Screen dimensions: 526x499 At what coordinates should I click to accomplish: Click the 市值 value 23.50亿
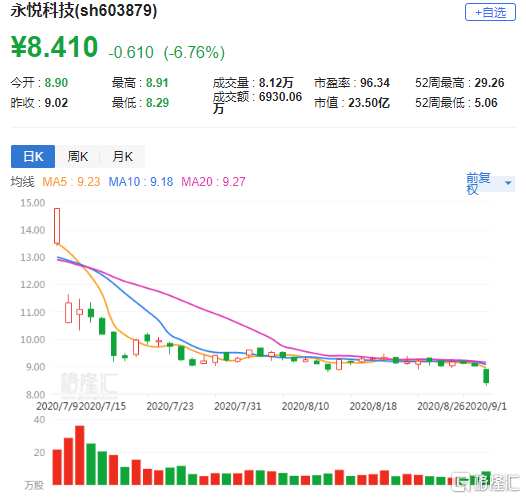click(369, 103)
